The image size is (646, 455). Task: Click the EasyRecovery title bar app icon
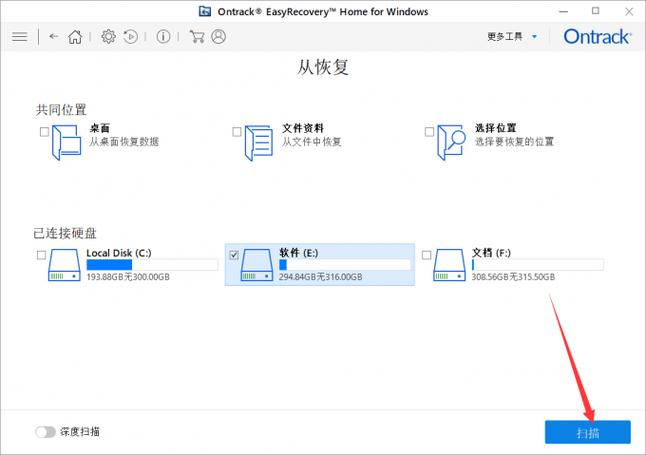tap(205, 11)
